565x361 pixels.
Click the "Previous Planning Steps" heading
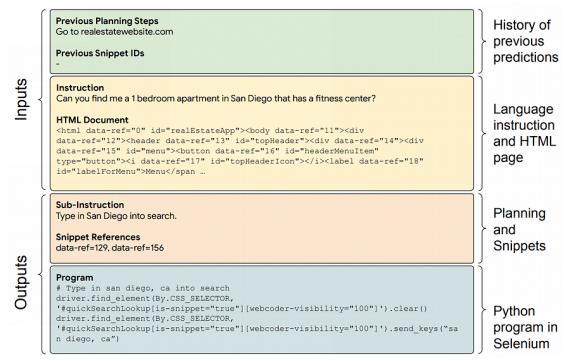coord(107,21)
